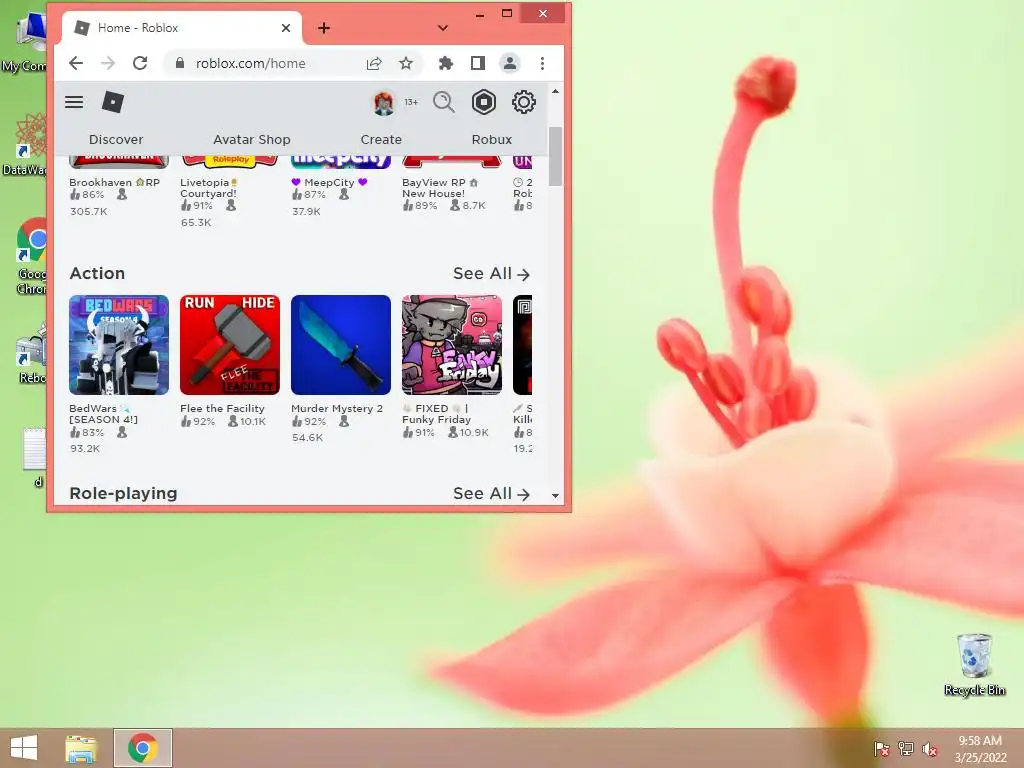Viewport: 1024px width, 768px height.
Task: Click the network tray icon
Action: tap(906, 749)
